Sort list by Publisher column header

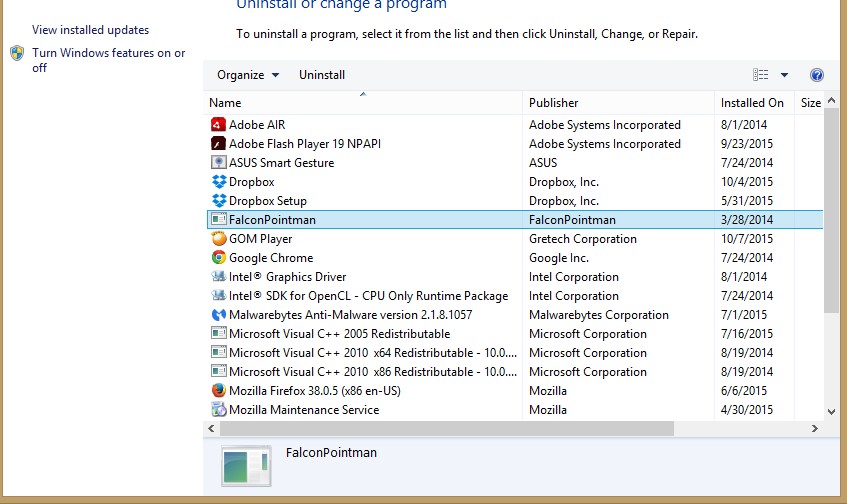(x=554, y=103)
